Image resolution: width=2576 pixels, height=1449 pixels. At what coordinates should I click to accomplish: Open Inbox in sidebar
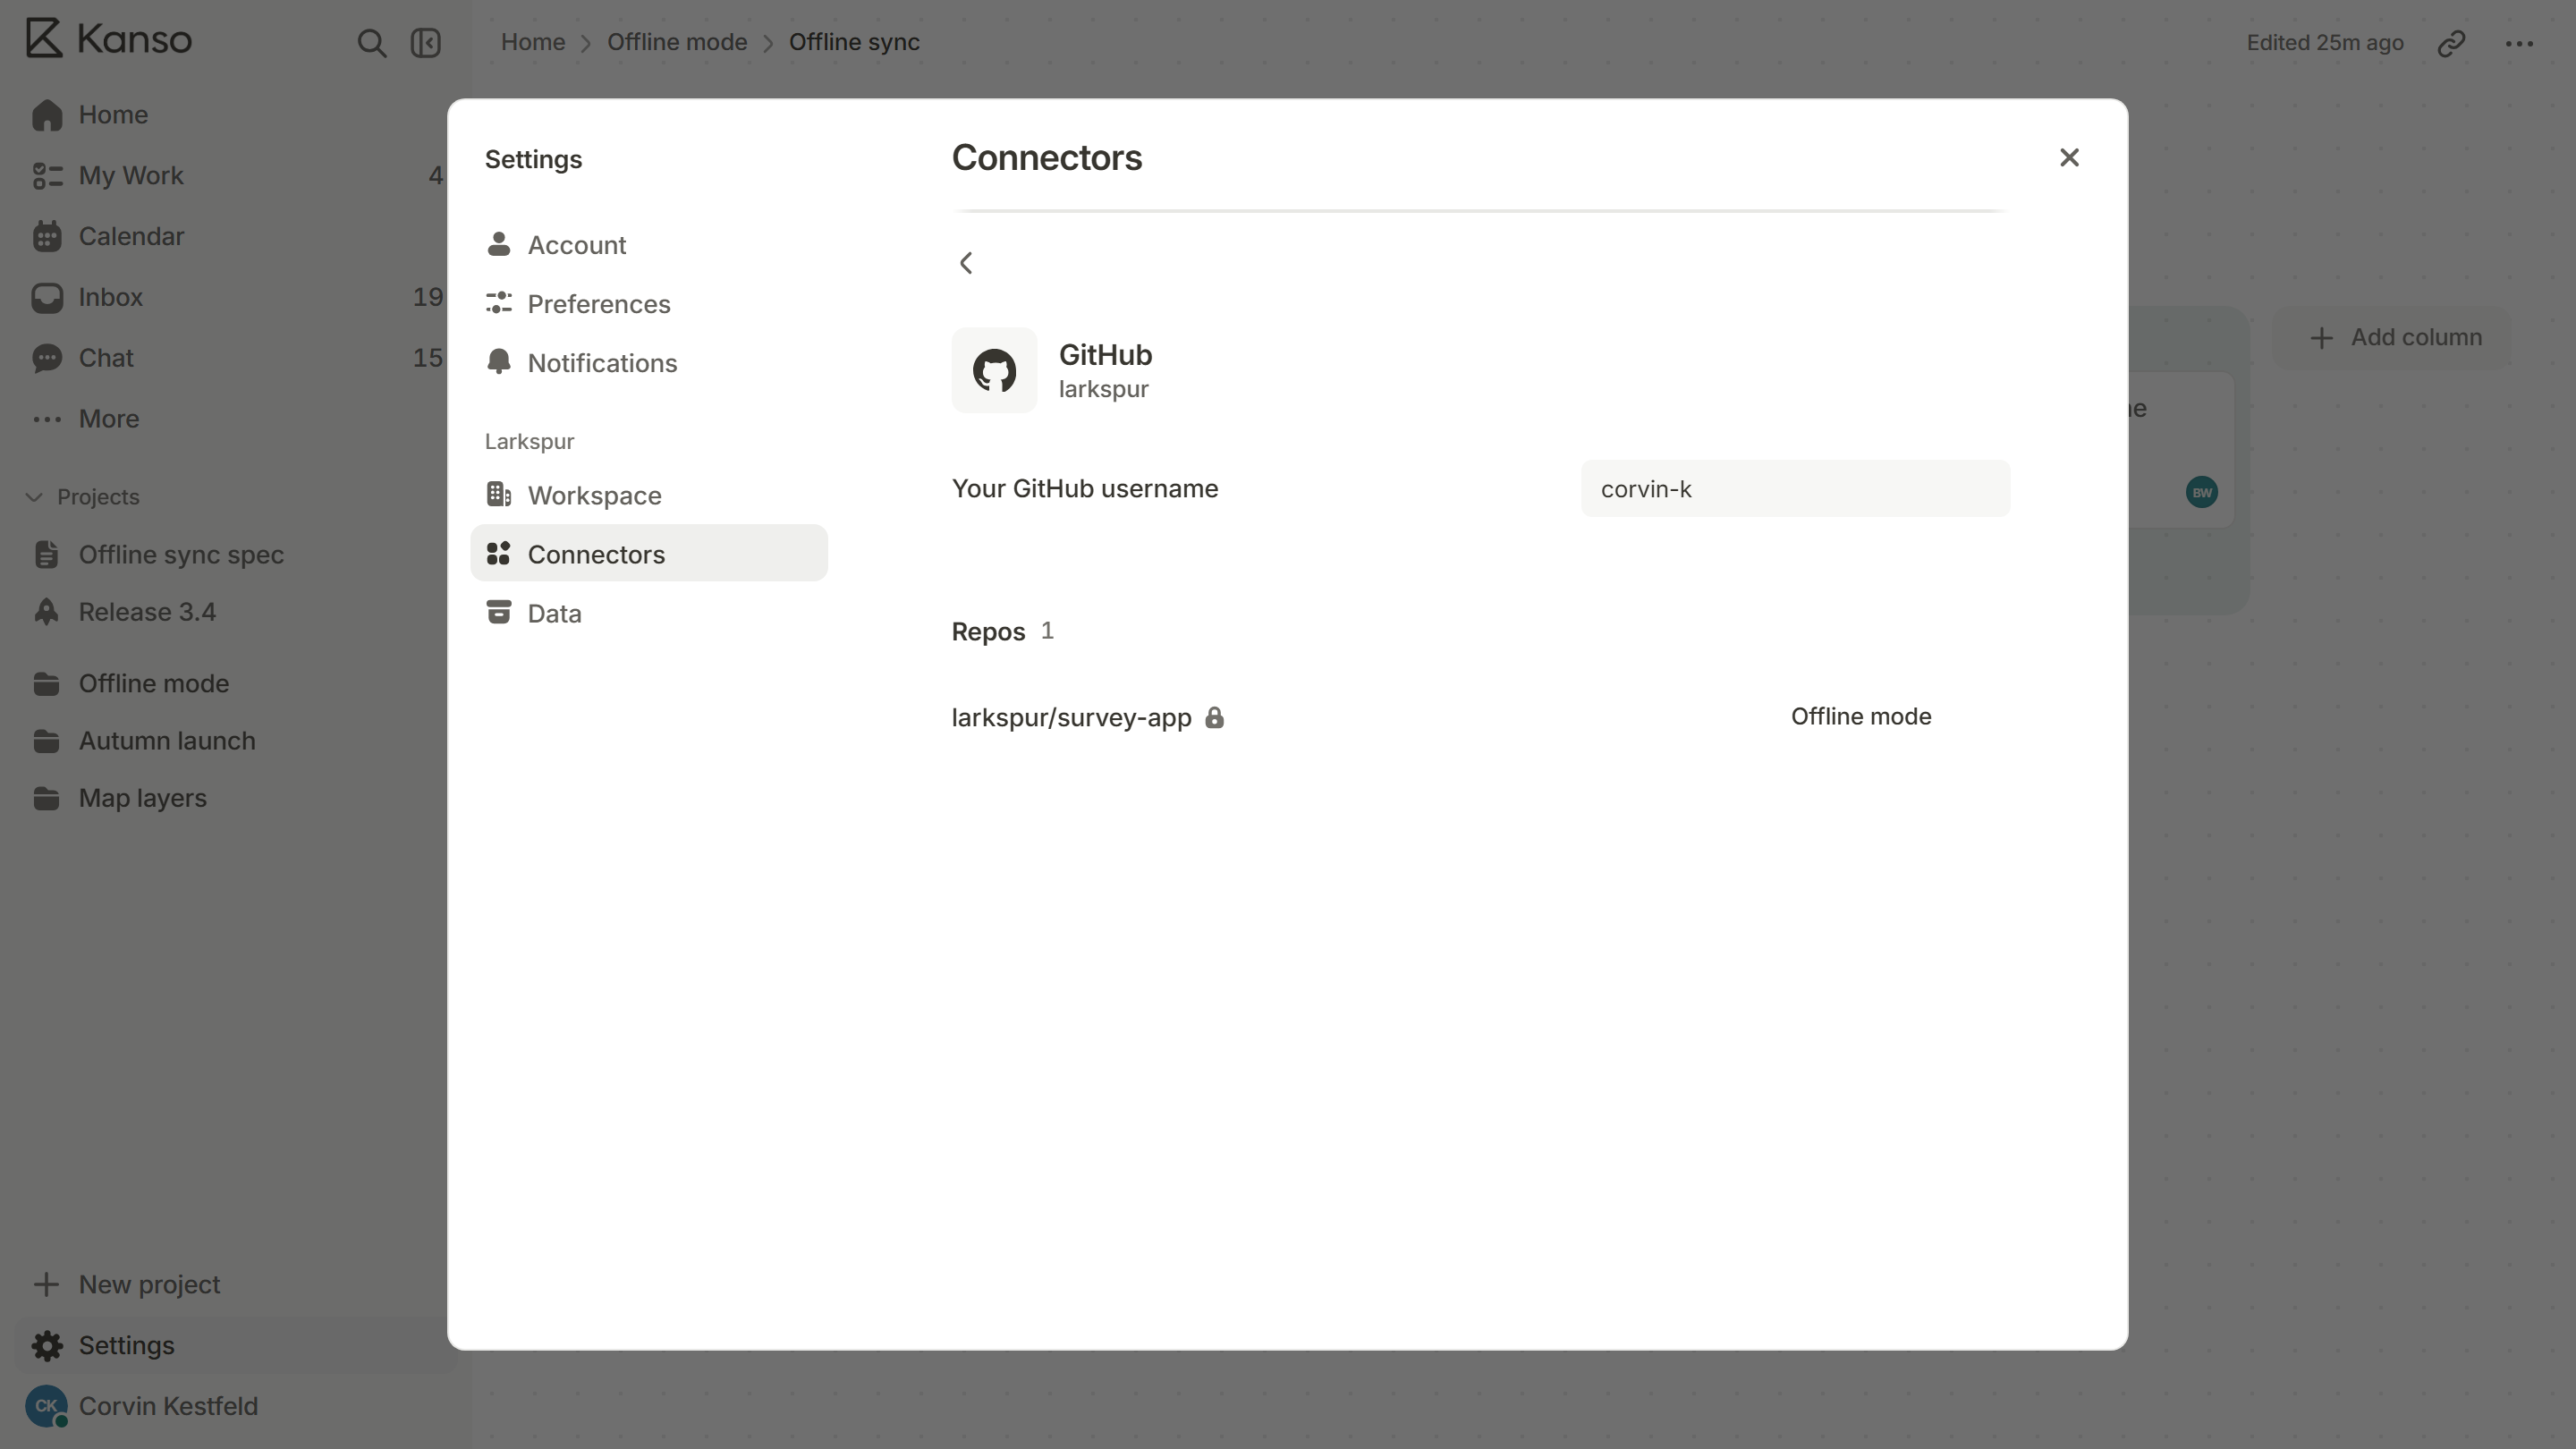(235, 298)
